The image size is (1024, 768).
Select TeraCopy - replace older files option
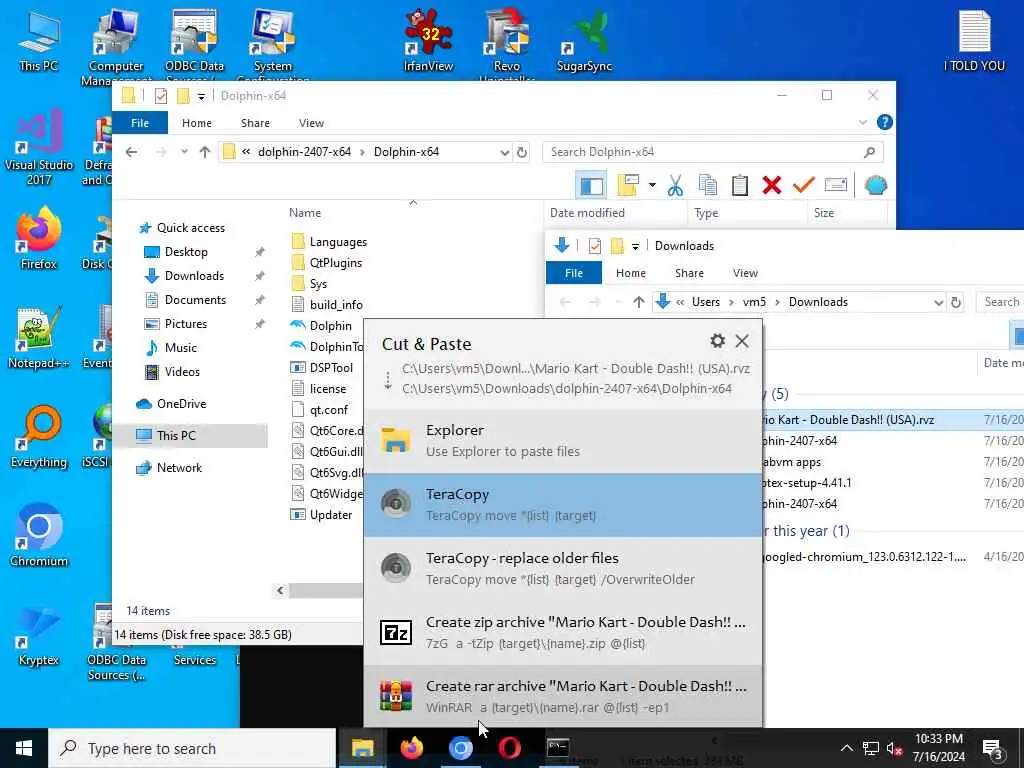point(563,569)
